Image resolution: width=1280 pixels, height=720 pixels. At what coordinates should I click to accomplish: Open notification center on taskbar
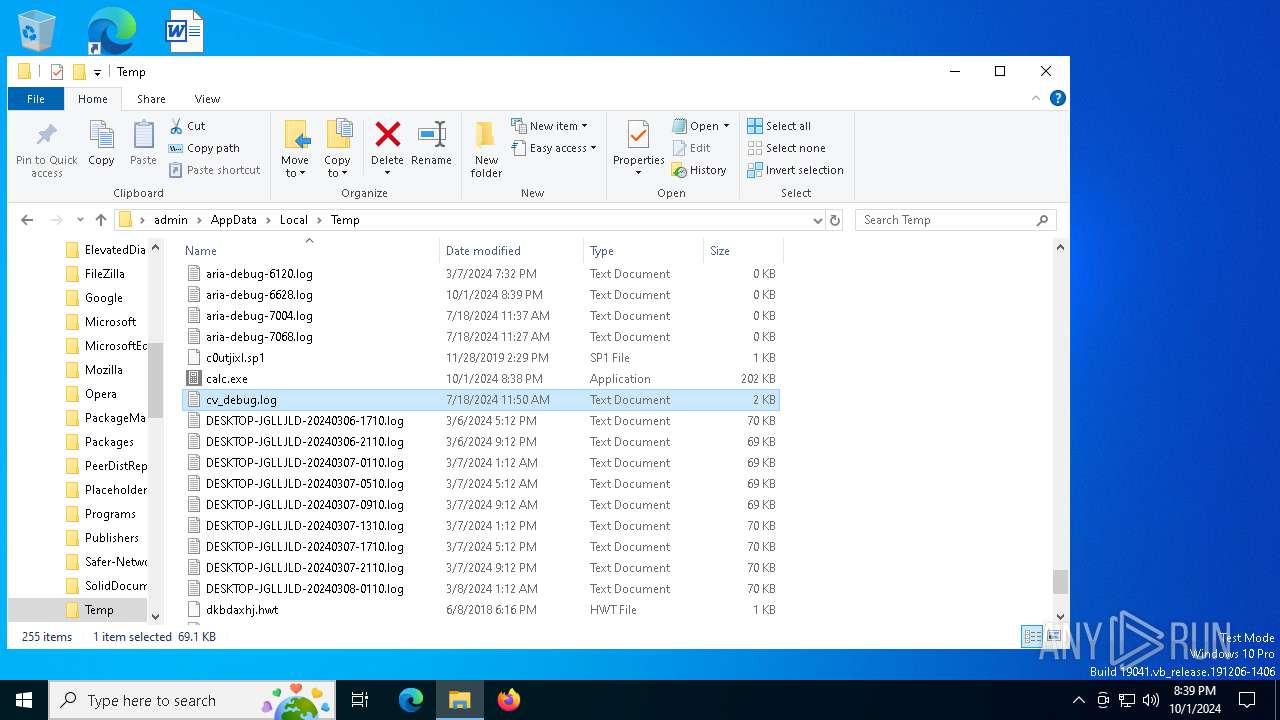(x=1247, y=700)
